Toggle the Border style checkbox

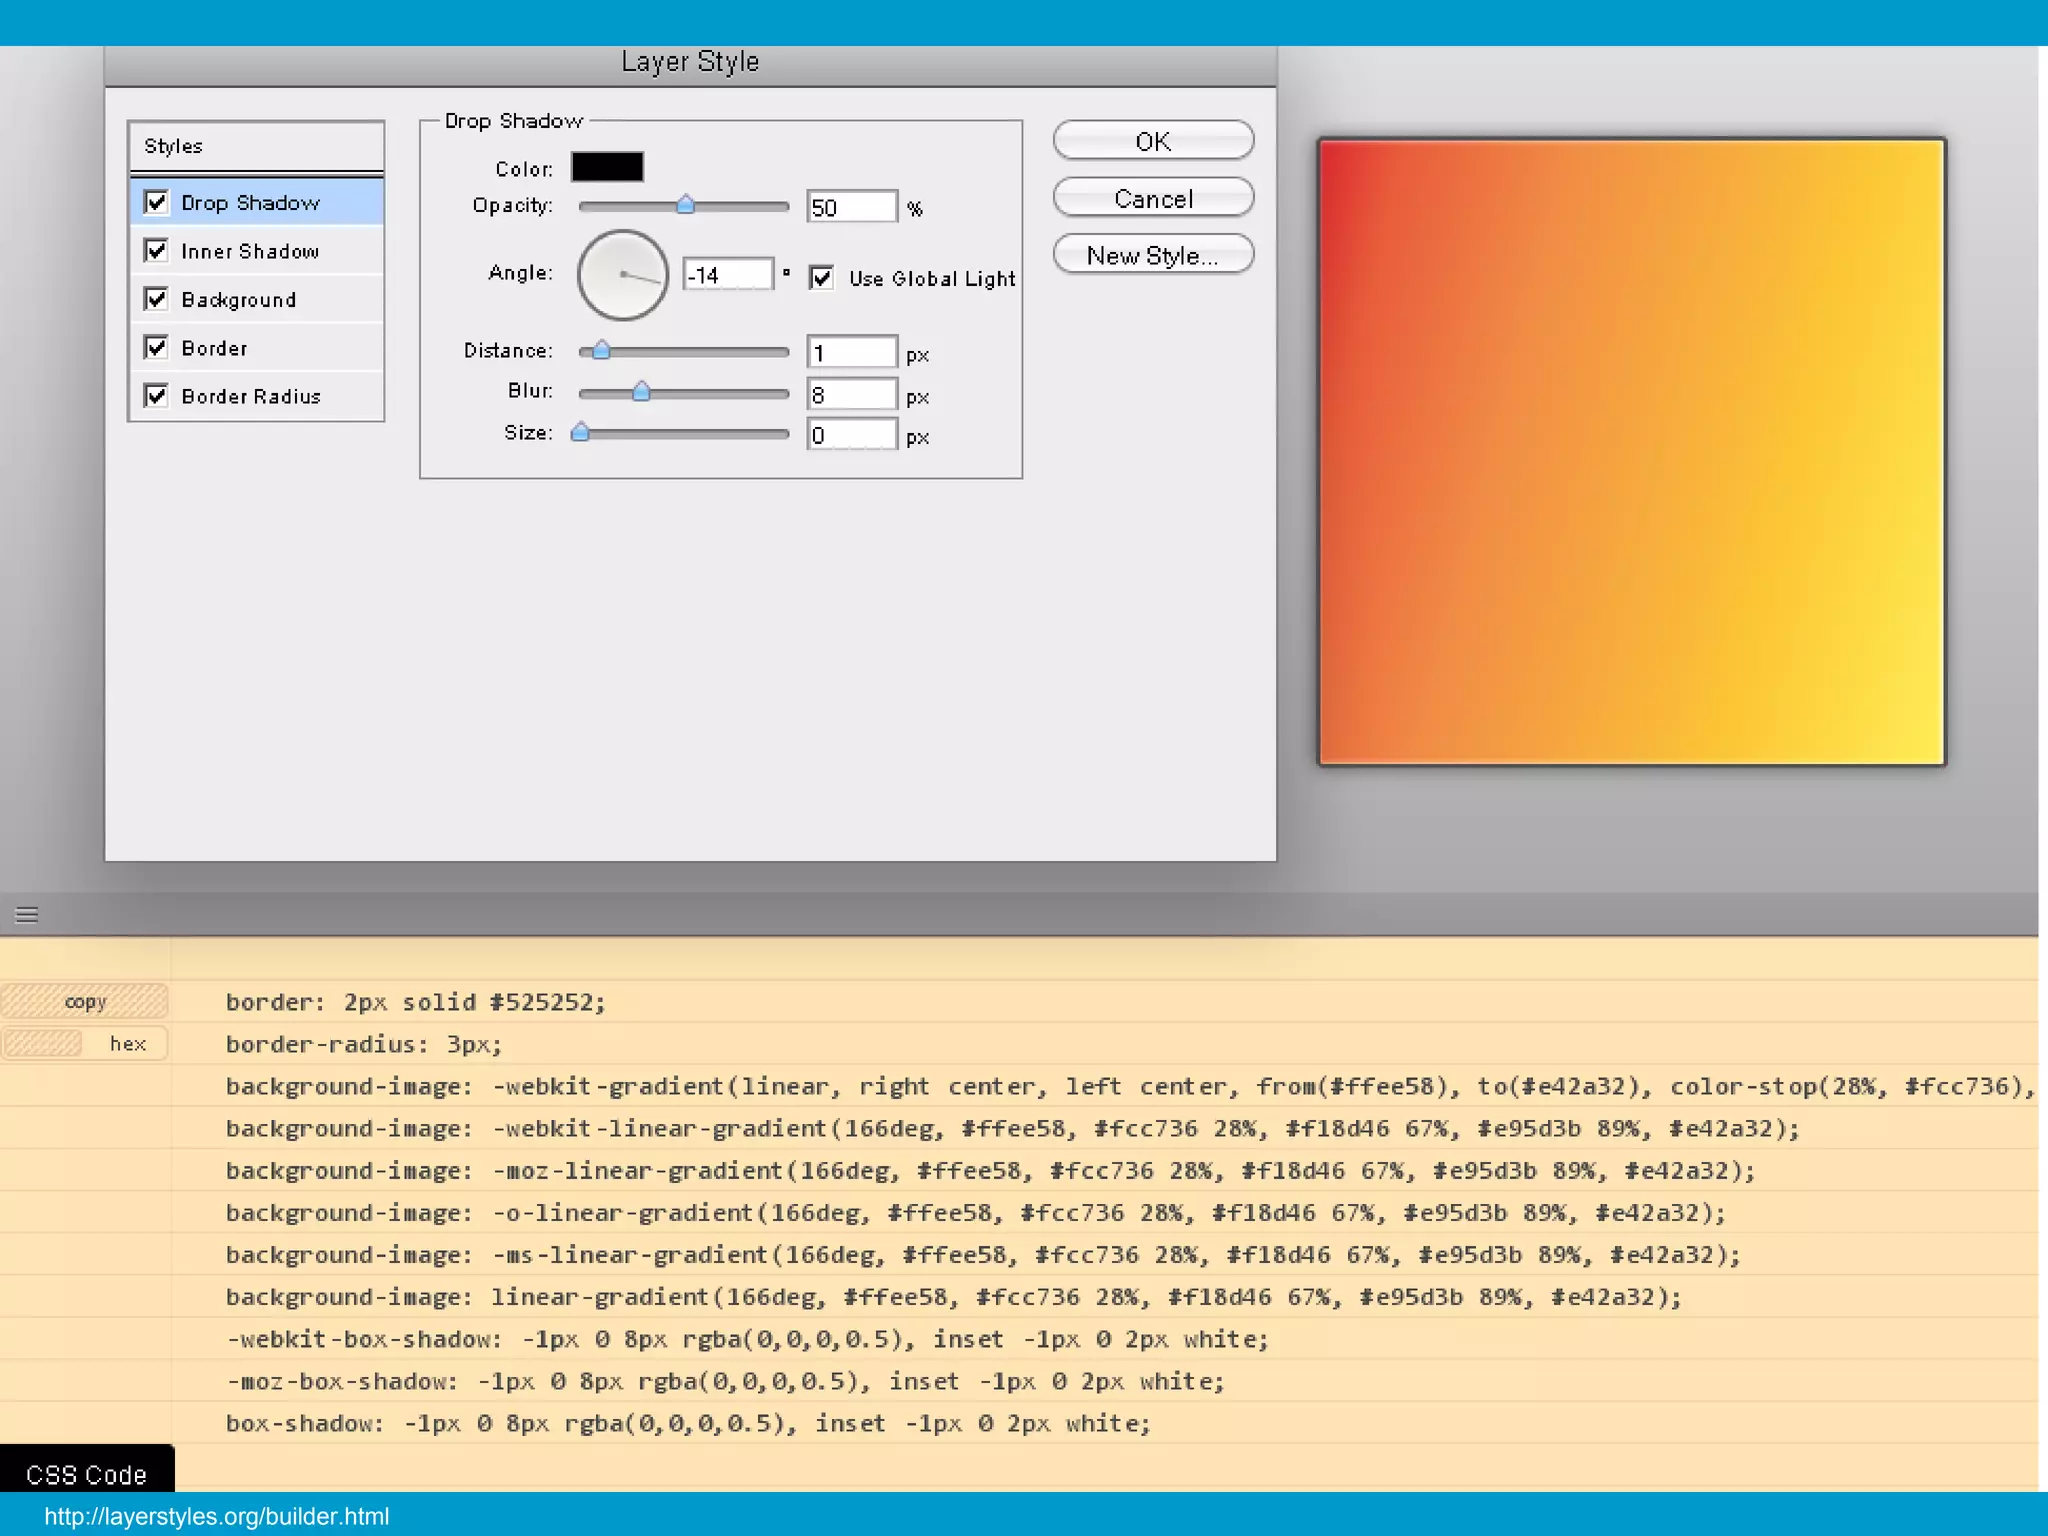coord(156,347)
